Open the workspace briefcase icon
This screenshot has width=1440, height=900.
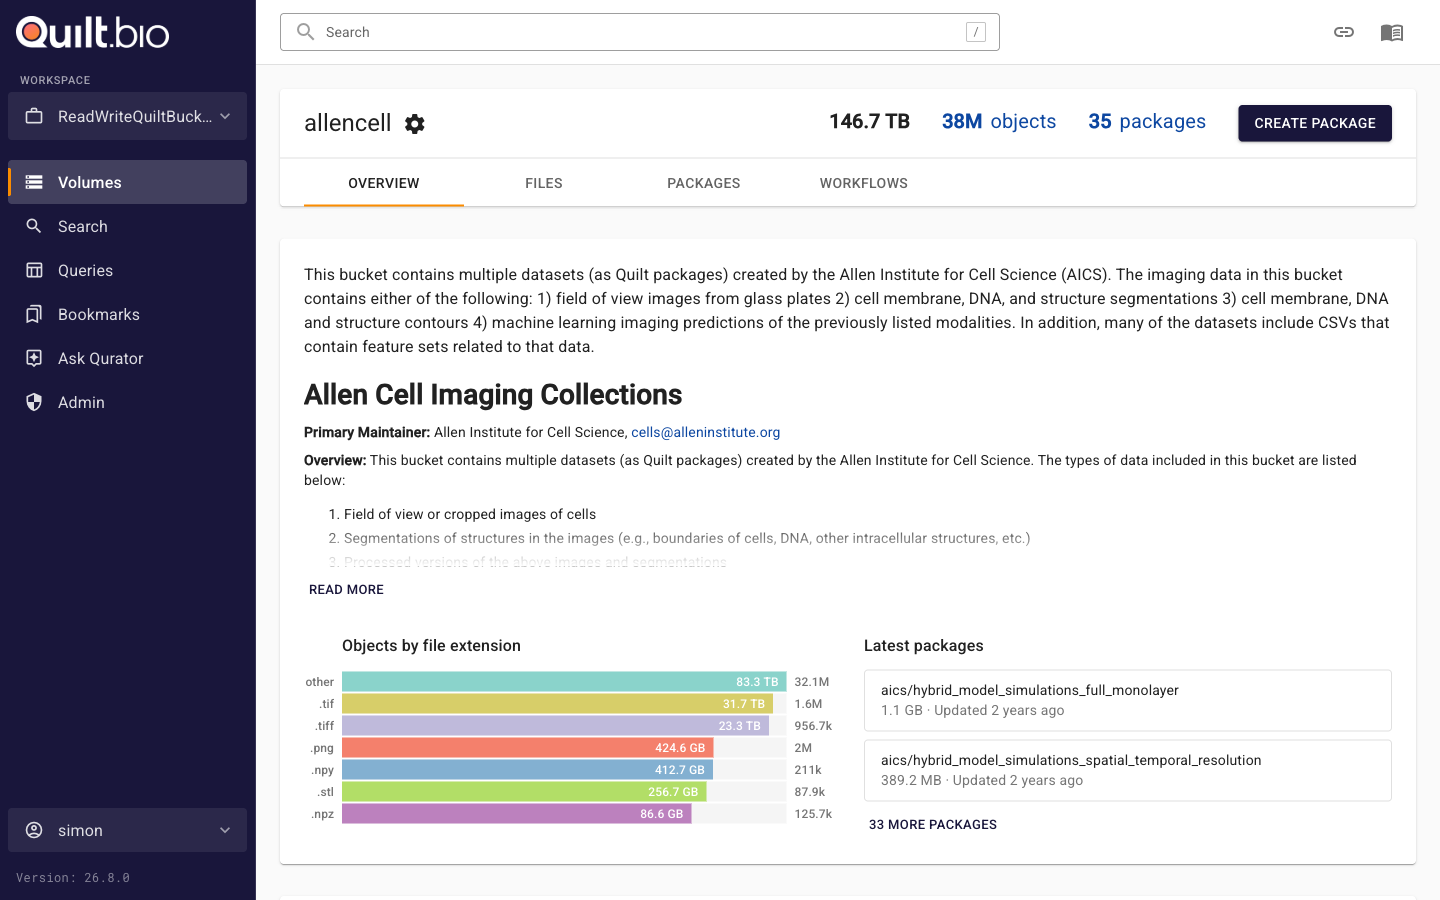coord(34,116)
